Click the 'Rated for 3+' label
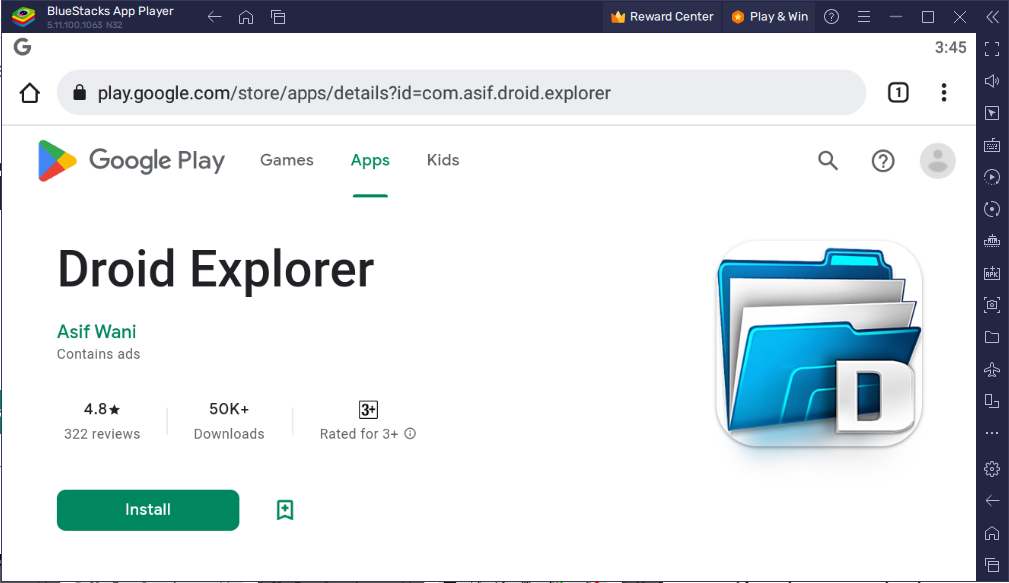 359,434
